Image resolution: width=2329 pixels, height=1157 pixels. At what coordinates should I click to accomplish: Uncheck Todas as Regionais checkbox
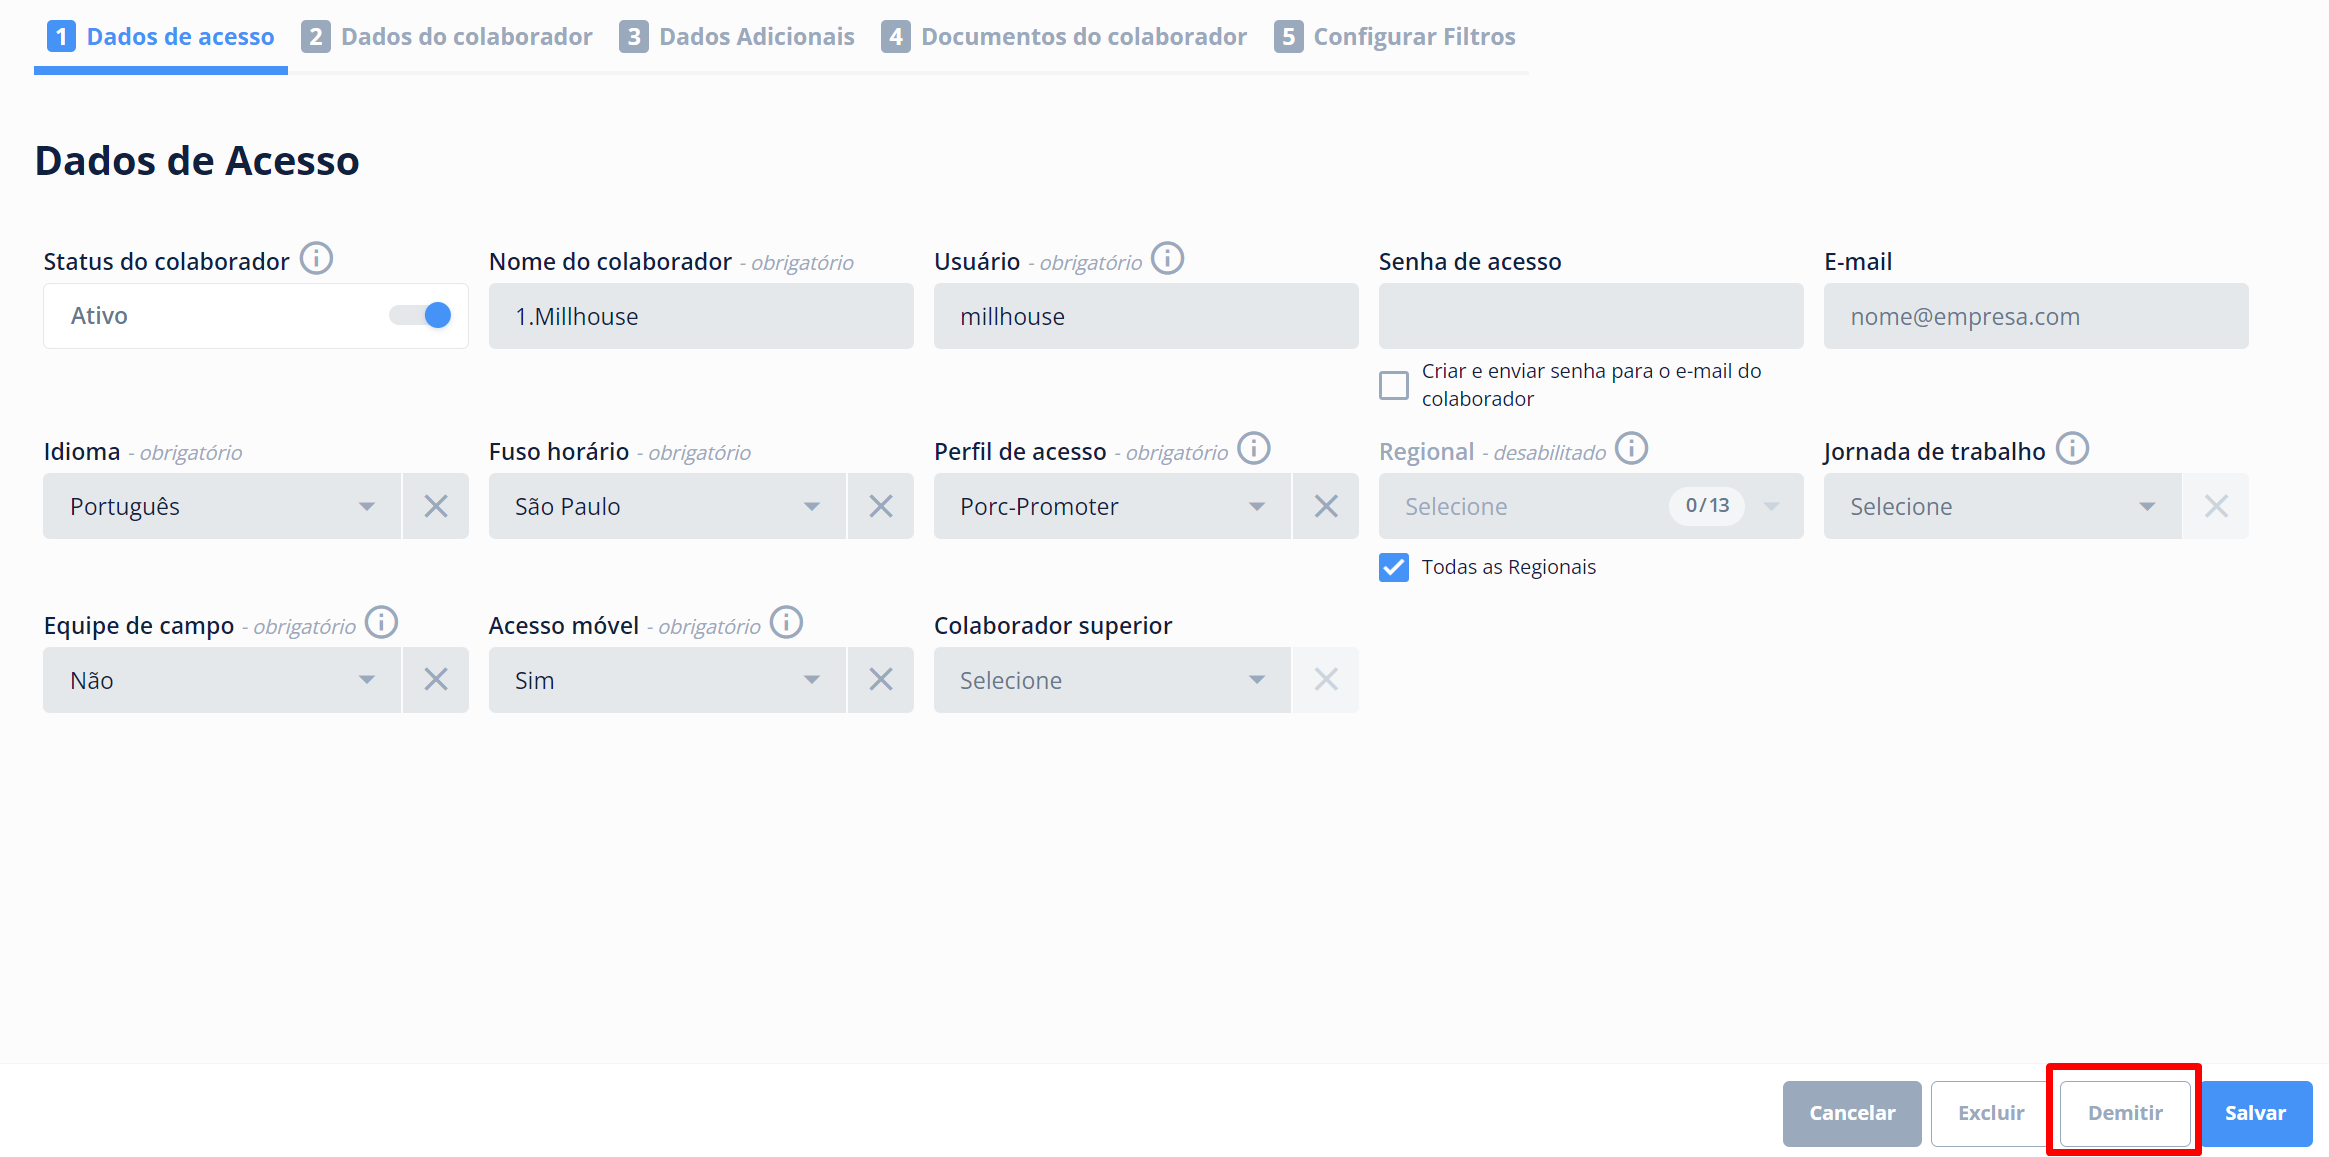(1393, 567)
